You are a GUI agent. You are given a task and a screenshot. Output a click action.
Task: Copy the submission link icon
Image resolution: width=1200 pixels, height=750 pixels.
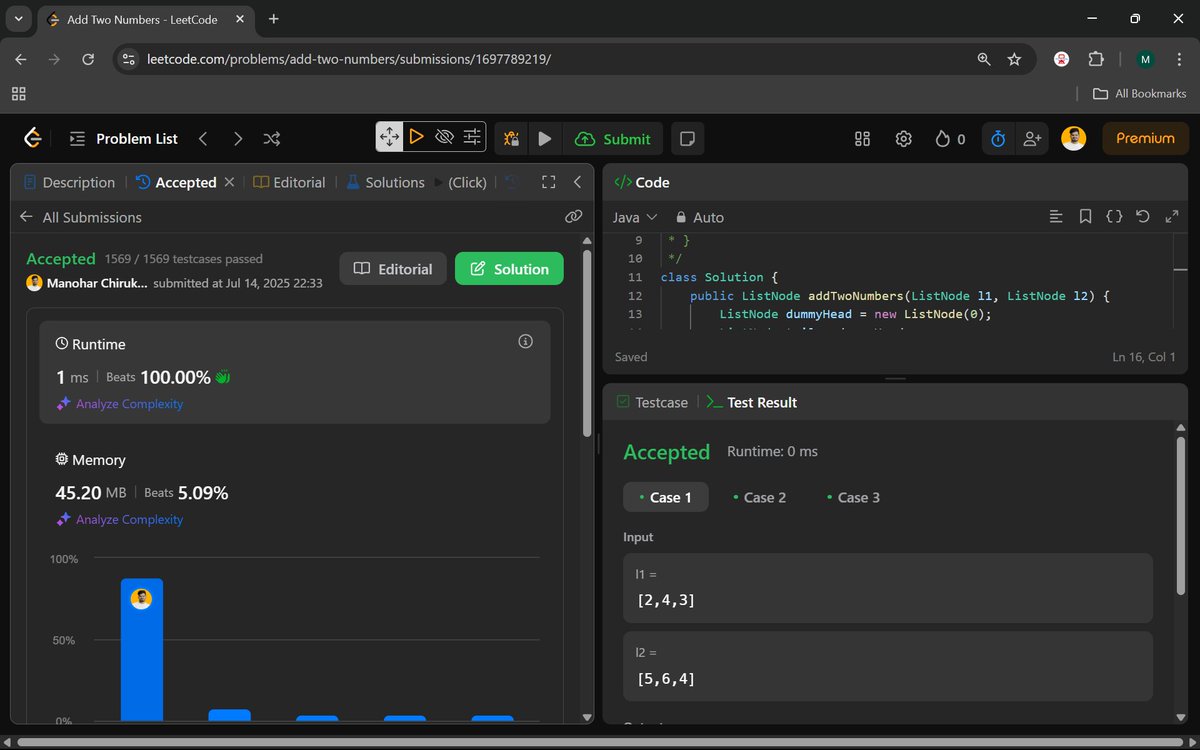coord(573,216)
